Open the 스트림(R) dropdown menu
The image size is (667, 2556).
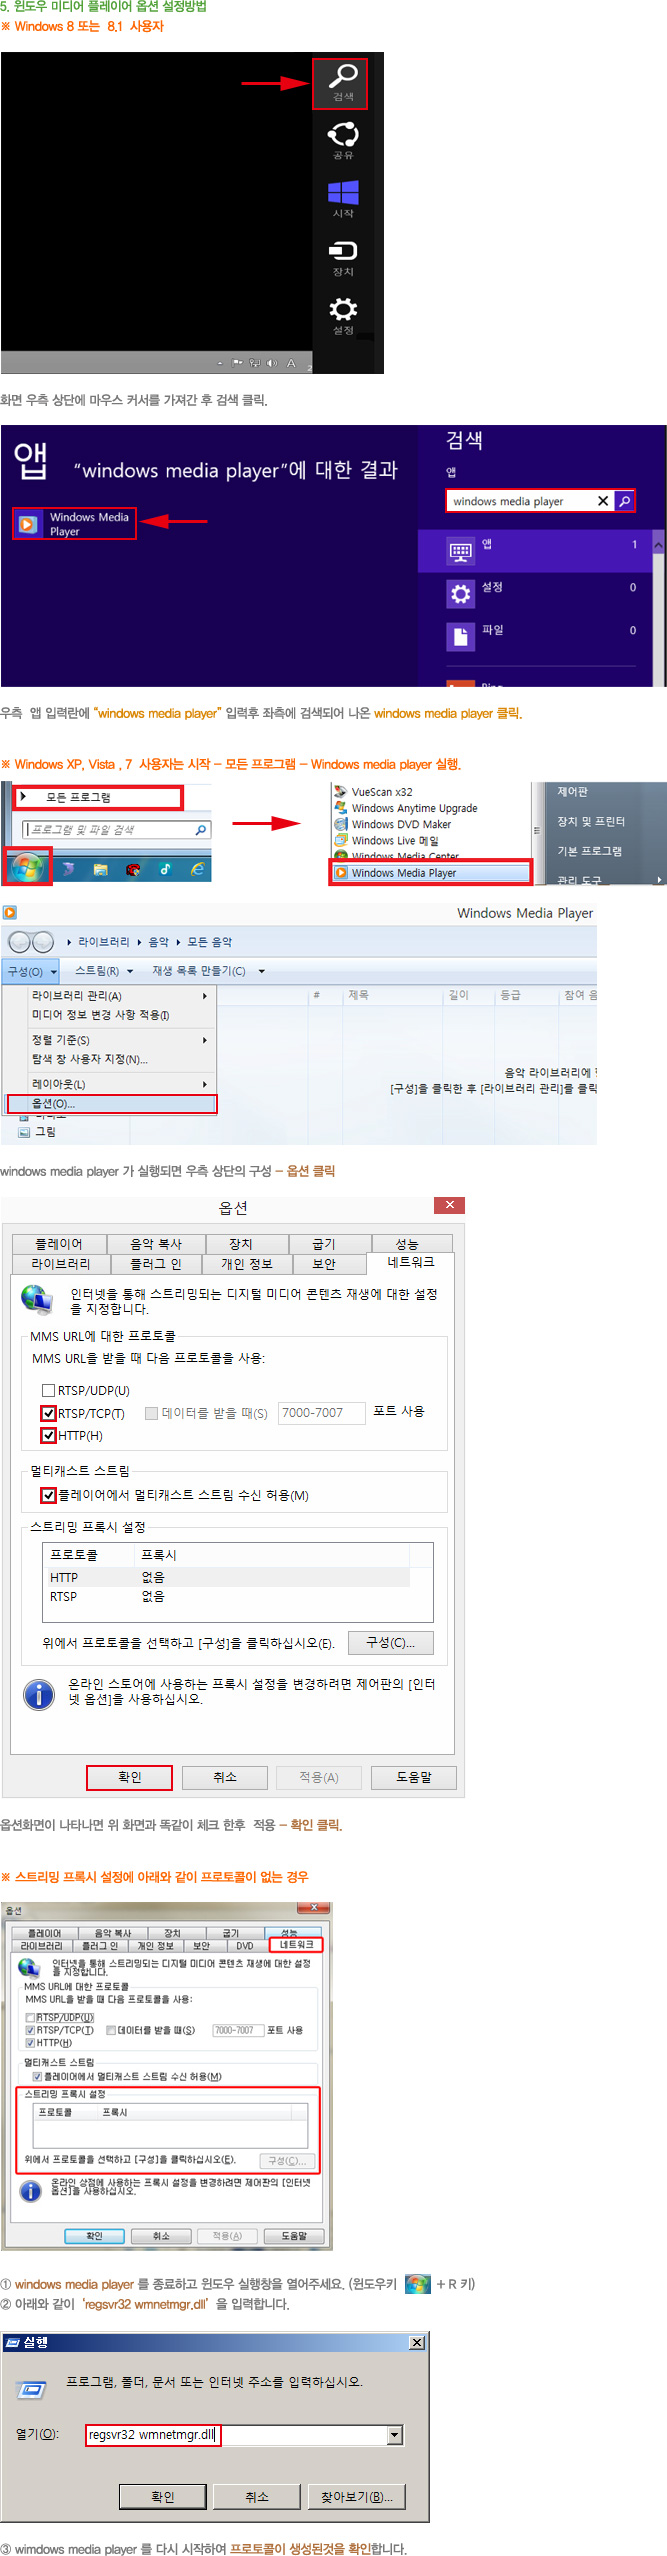click(x=104, y=970)
